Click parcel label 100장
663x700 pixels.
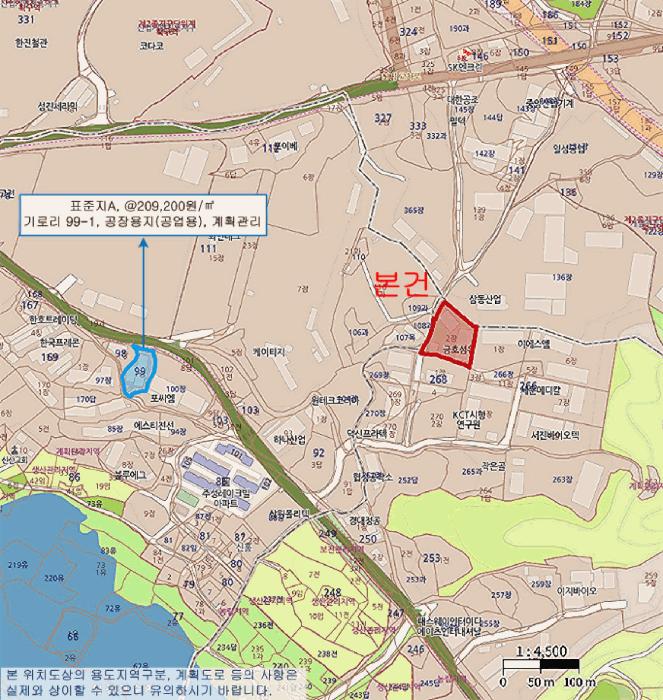tap(176, 389)
